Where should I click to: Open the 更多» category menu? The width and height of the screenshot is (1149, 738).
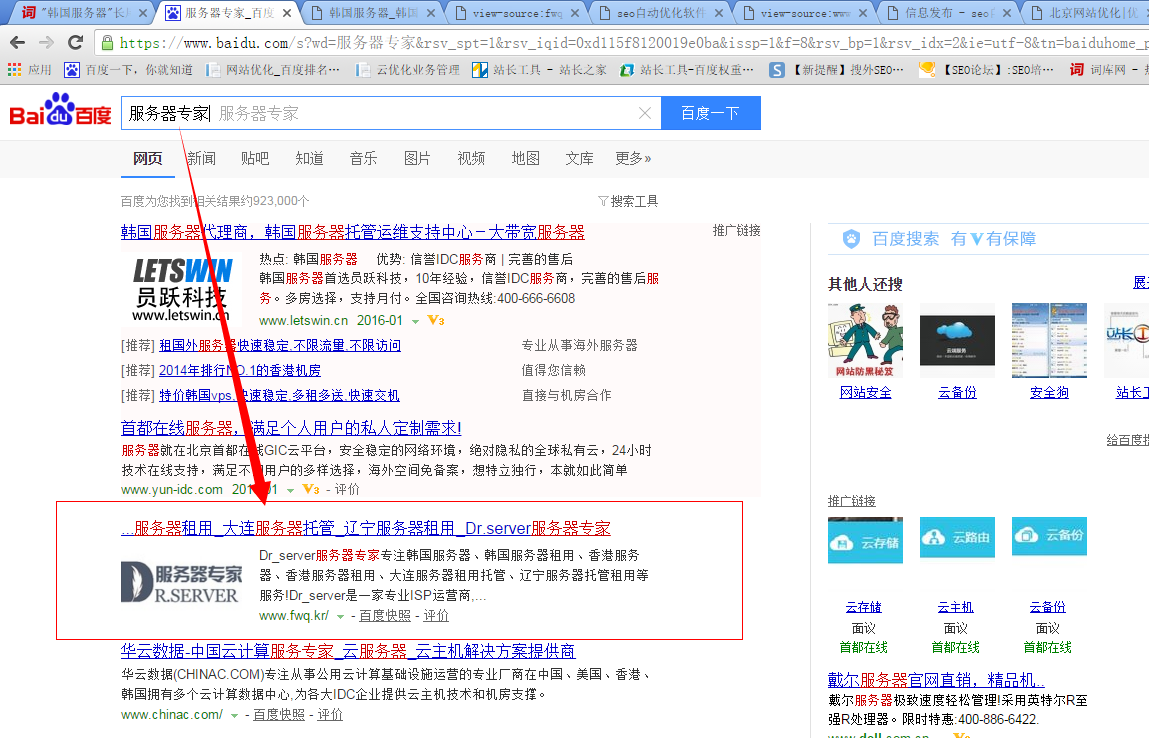633,158
